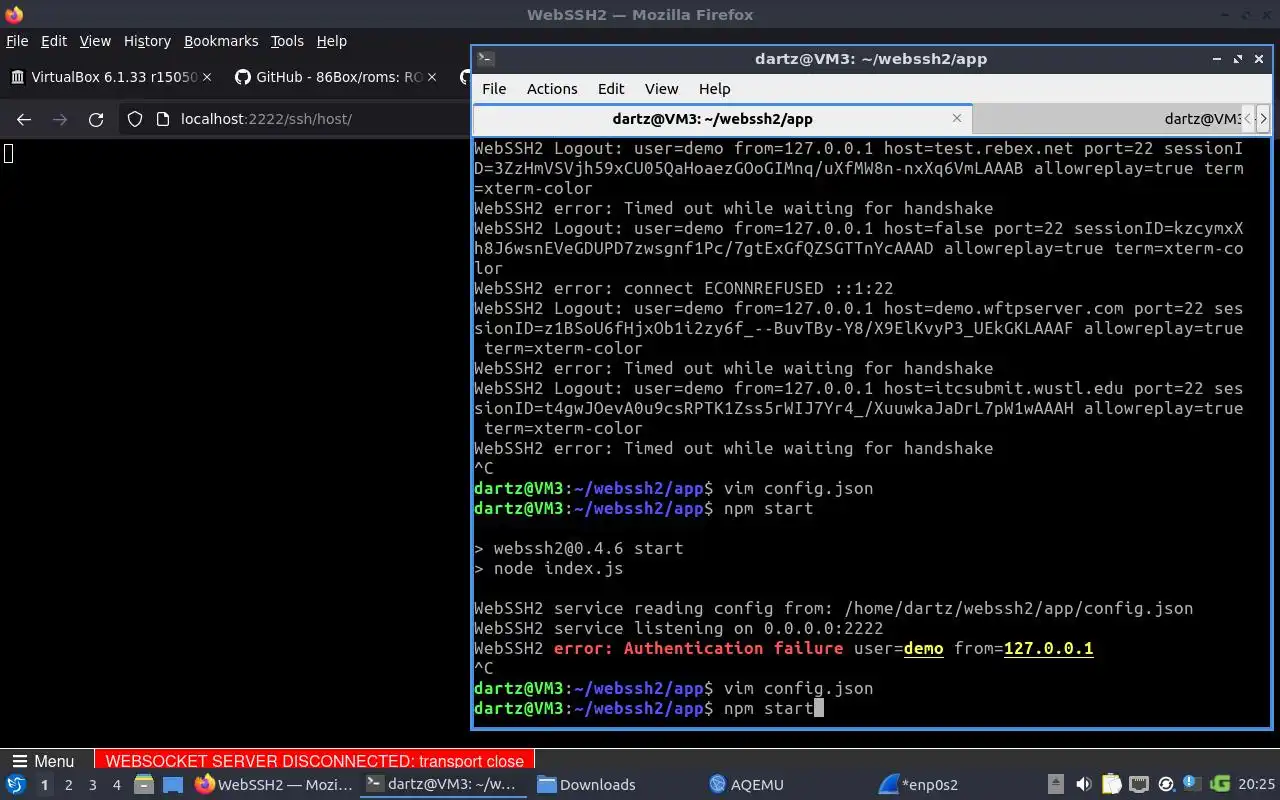Image resolution: width=1280 pixels, height=800 pixels.
Task: Open the Firefox File menu
Action: tap(17, 41)
